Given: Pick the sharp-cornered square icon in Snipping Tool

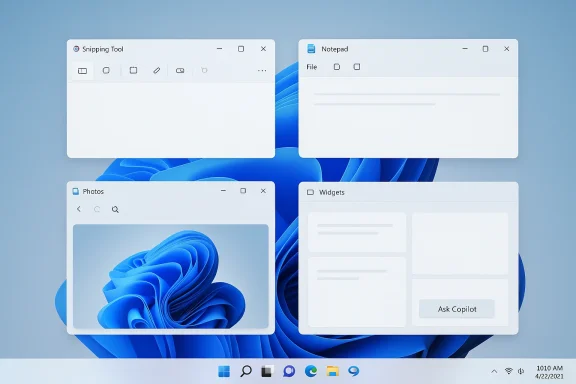Looking at the screenshot, I should click(x=133, y=70).
